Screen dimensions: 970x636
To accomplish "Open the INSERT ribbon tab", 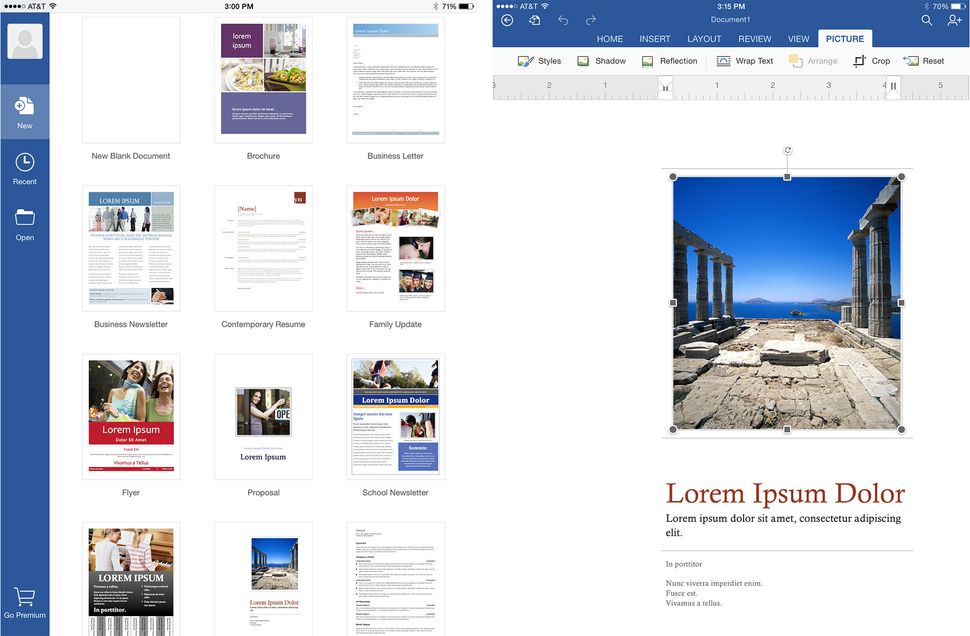I will coord(655,38).
